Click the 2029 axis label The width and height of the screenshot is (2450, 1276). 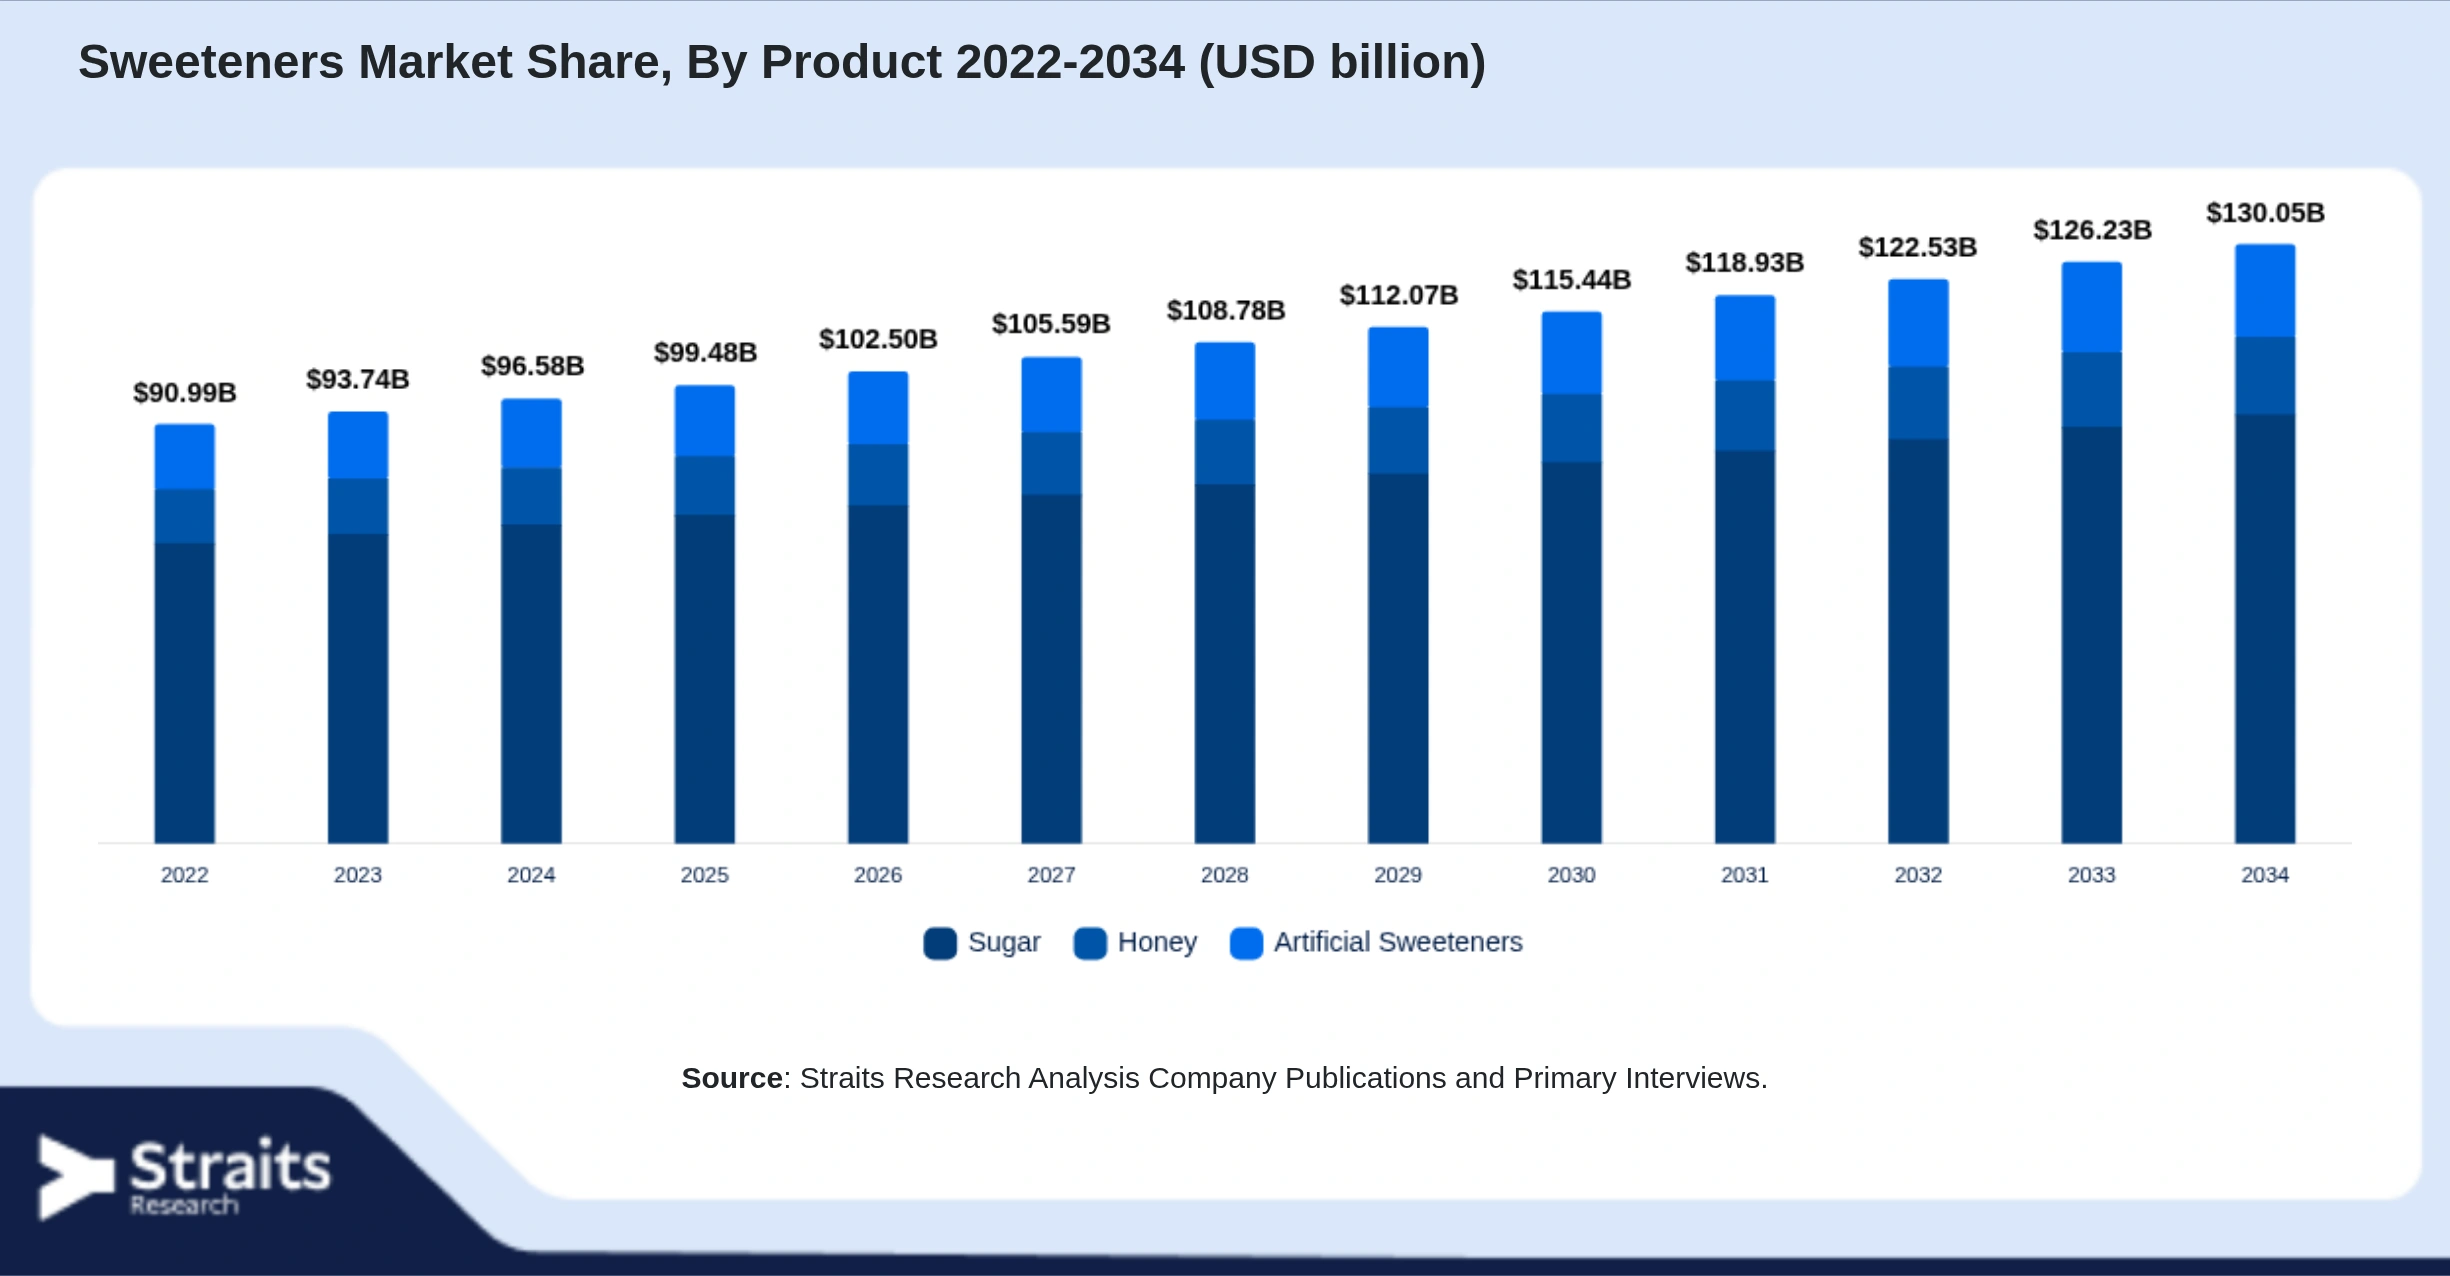click(x=1398, y=875)
